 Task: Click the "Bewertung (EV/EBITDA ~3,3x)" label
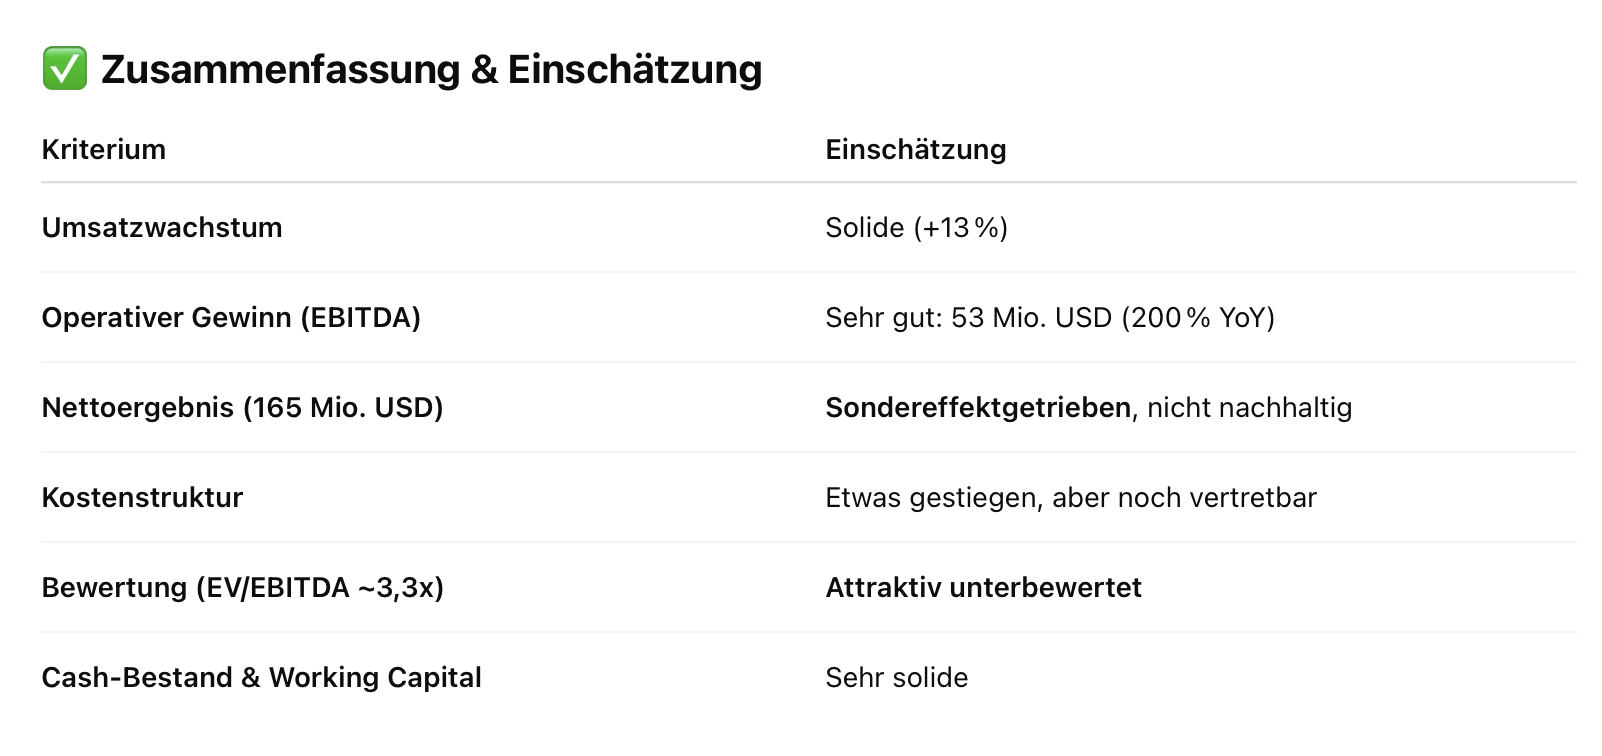coord(242,587)
